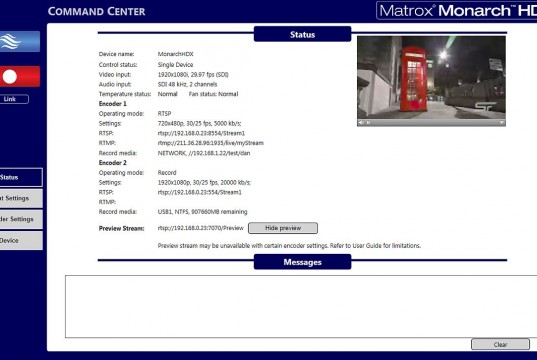This screenshot has width=537, height=360.
Task: Select the Preview Stream rtsp address
Action: tap(201, 228)
